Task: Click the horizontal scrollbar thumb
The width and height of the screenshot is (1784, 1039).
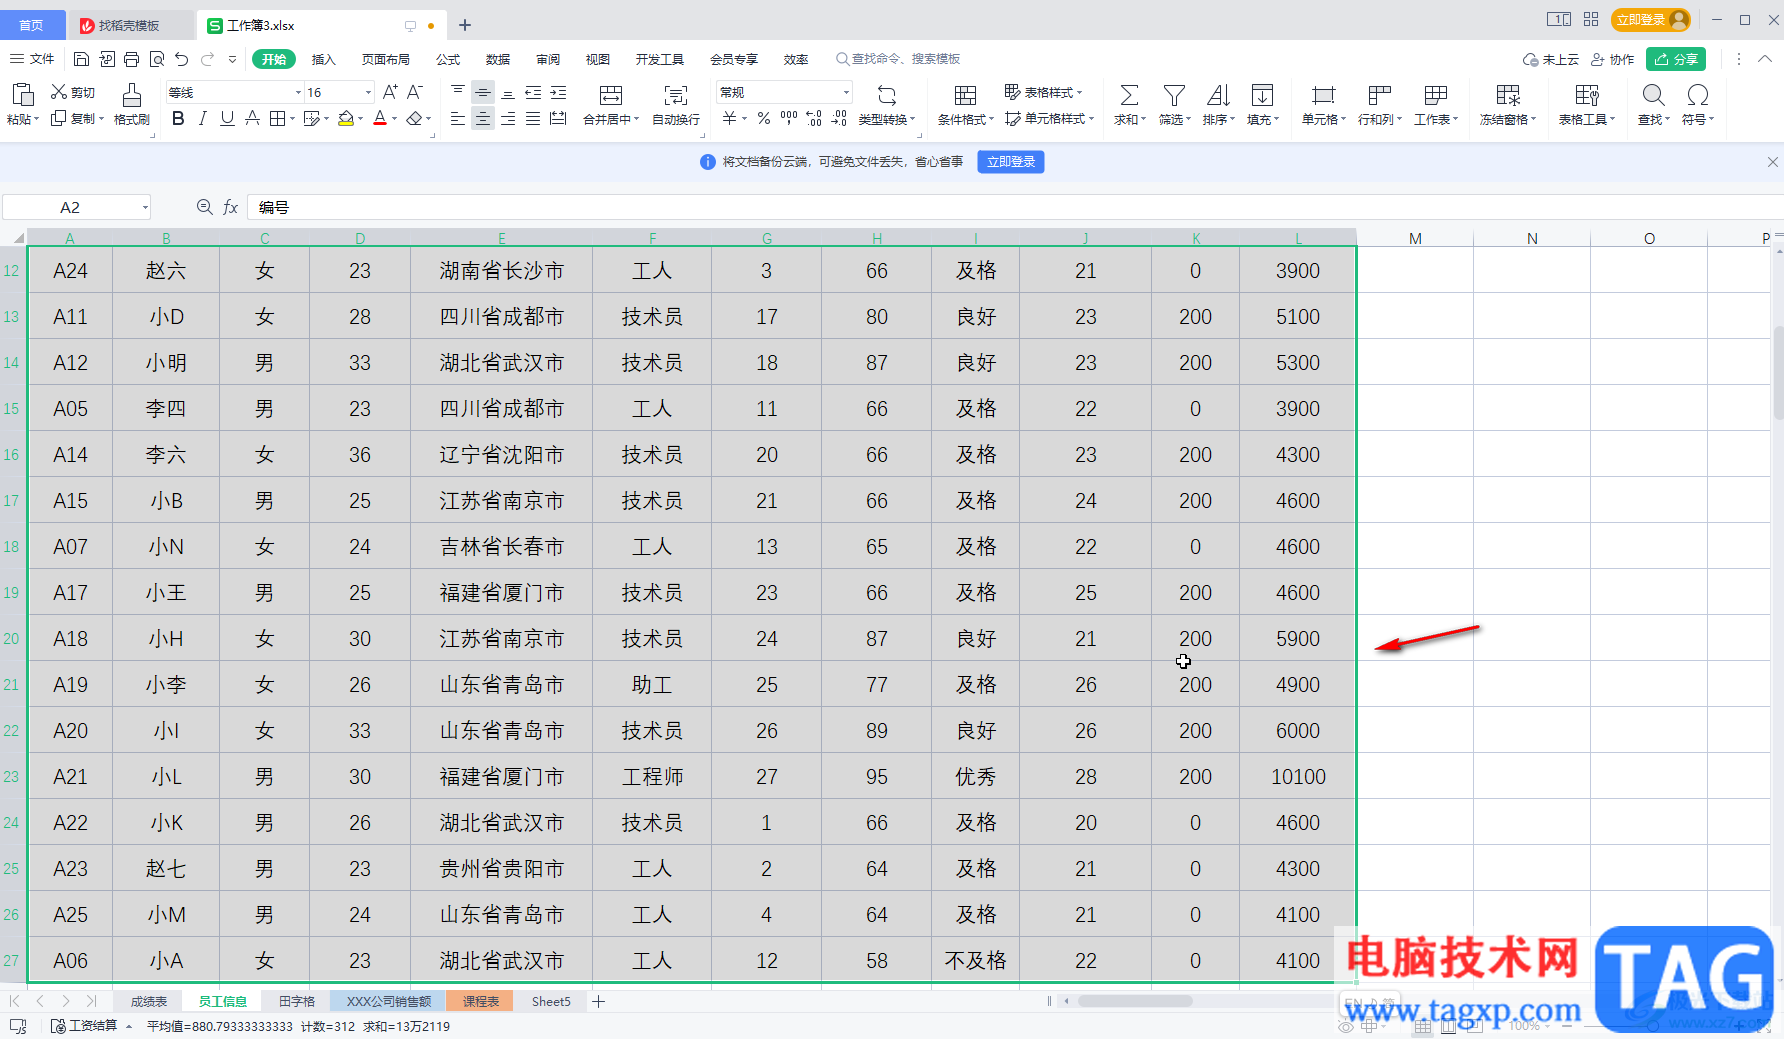Action: (1134, 1001)
